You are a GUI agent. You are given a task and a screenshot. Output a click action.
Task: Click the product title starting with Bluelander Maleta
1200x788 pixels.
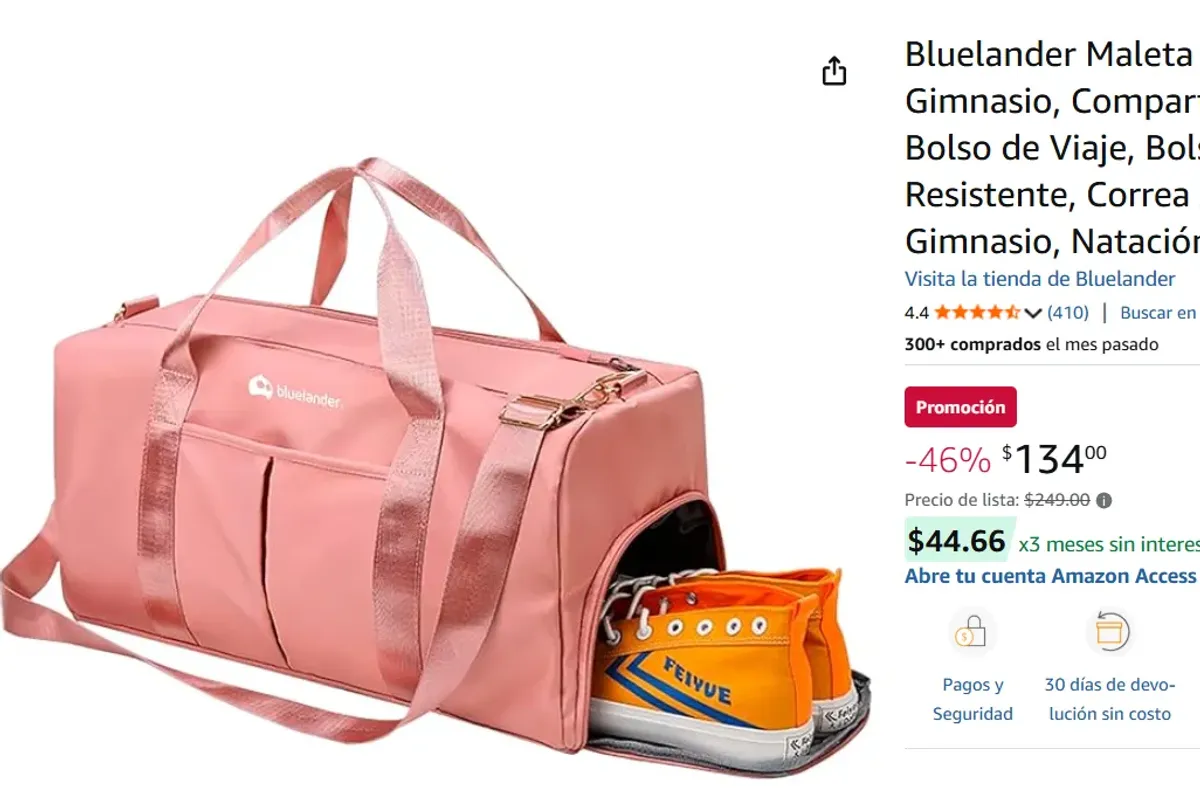1052,147
